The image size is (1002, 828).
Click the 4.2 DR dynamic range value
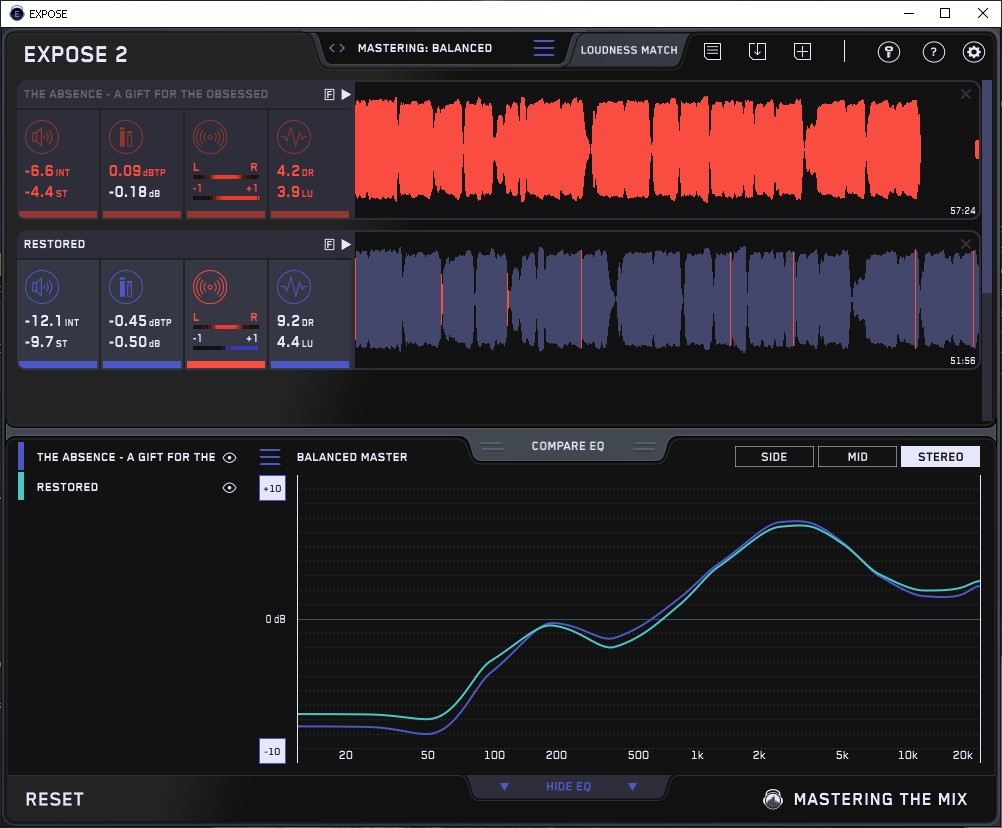[295, 171]
